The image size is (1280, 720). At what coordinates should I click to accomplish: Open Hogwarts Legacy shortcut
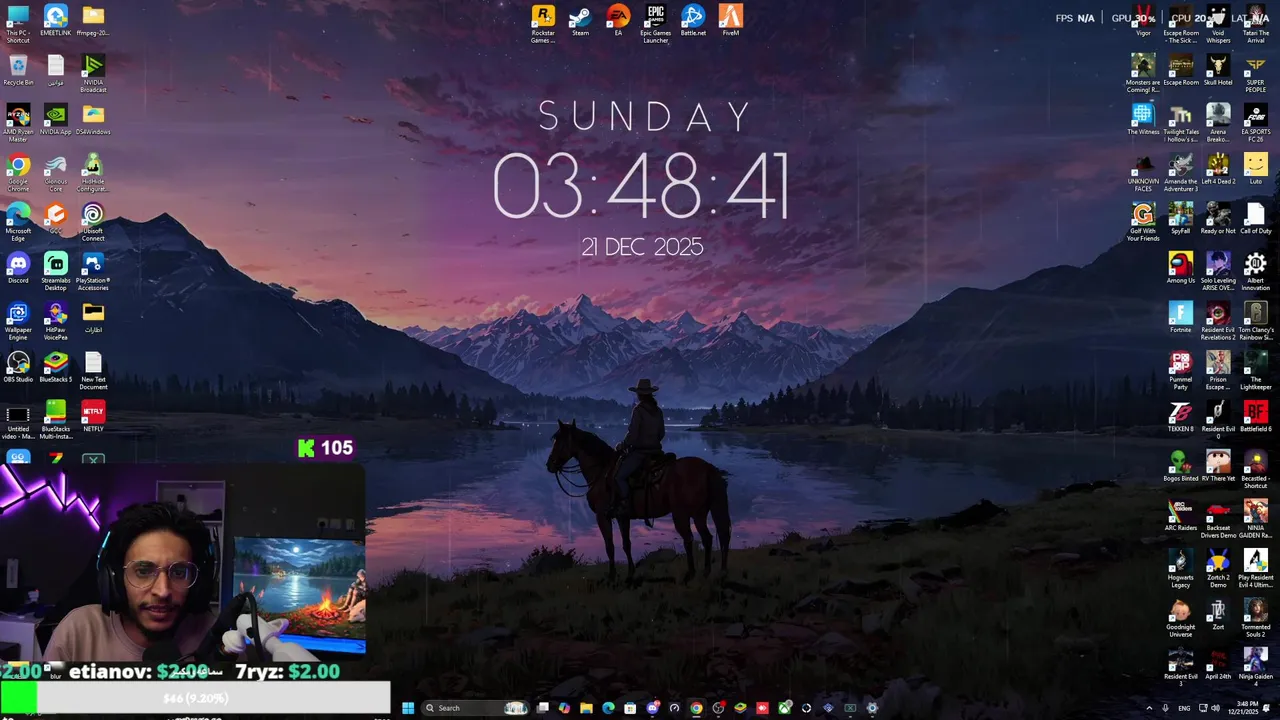click(x=1181, y=569)
